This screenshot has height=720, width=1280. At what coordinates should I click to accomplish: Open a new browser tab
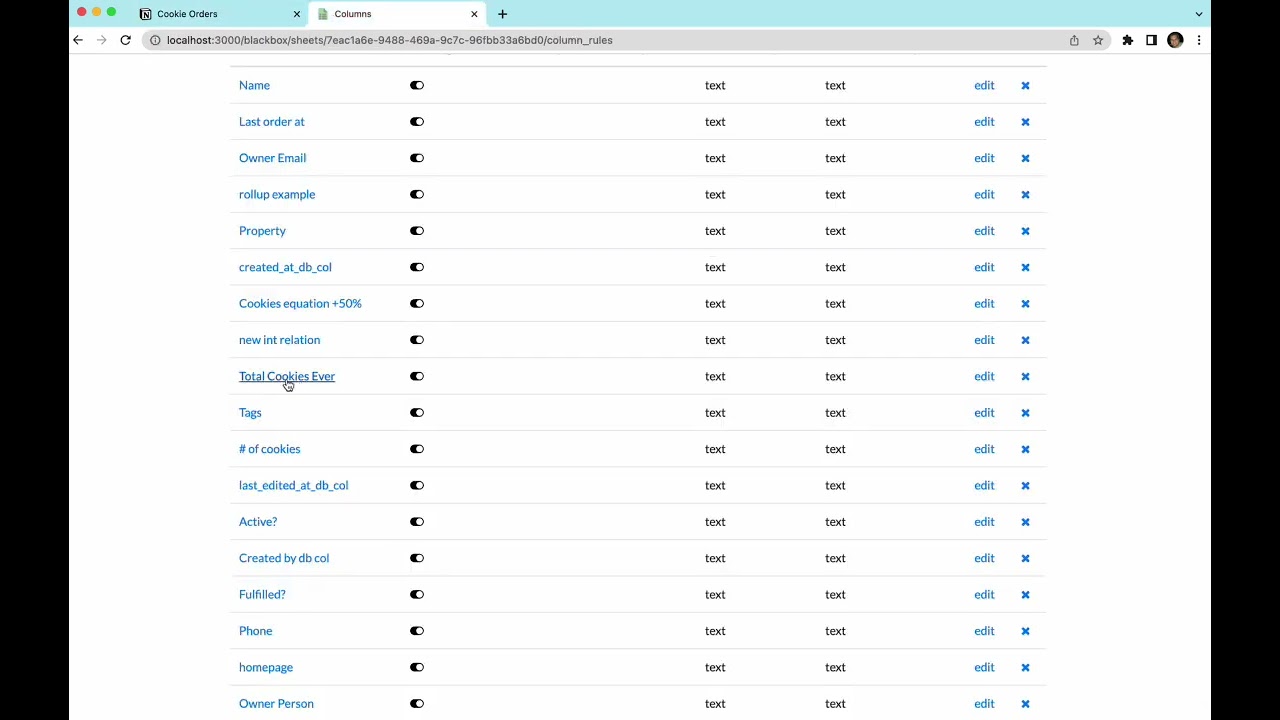pyautogui.click(x=502, y=14)
